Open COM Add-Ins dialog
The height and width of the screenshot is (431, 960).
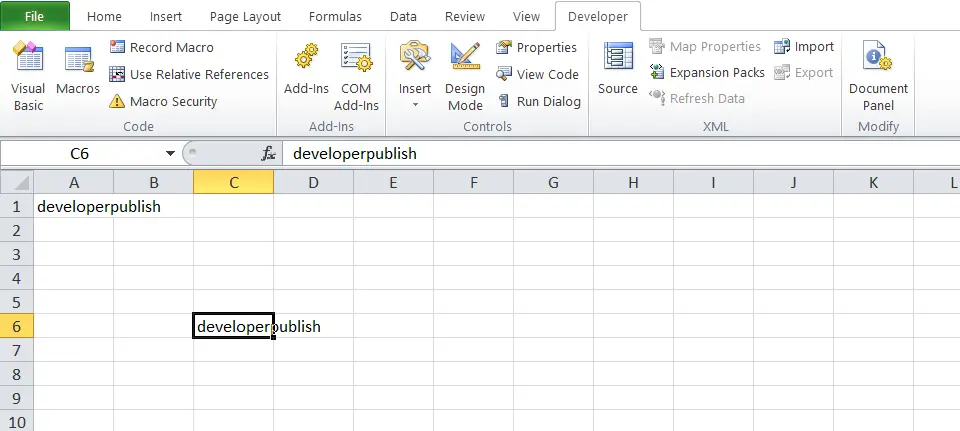(356, 77)
